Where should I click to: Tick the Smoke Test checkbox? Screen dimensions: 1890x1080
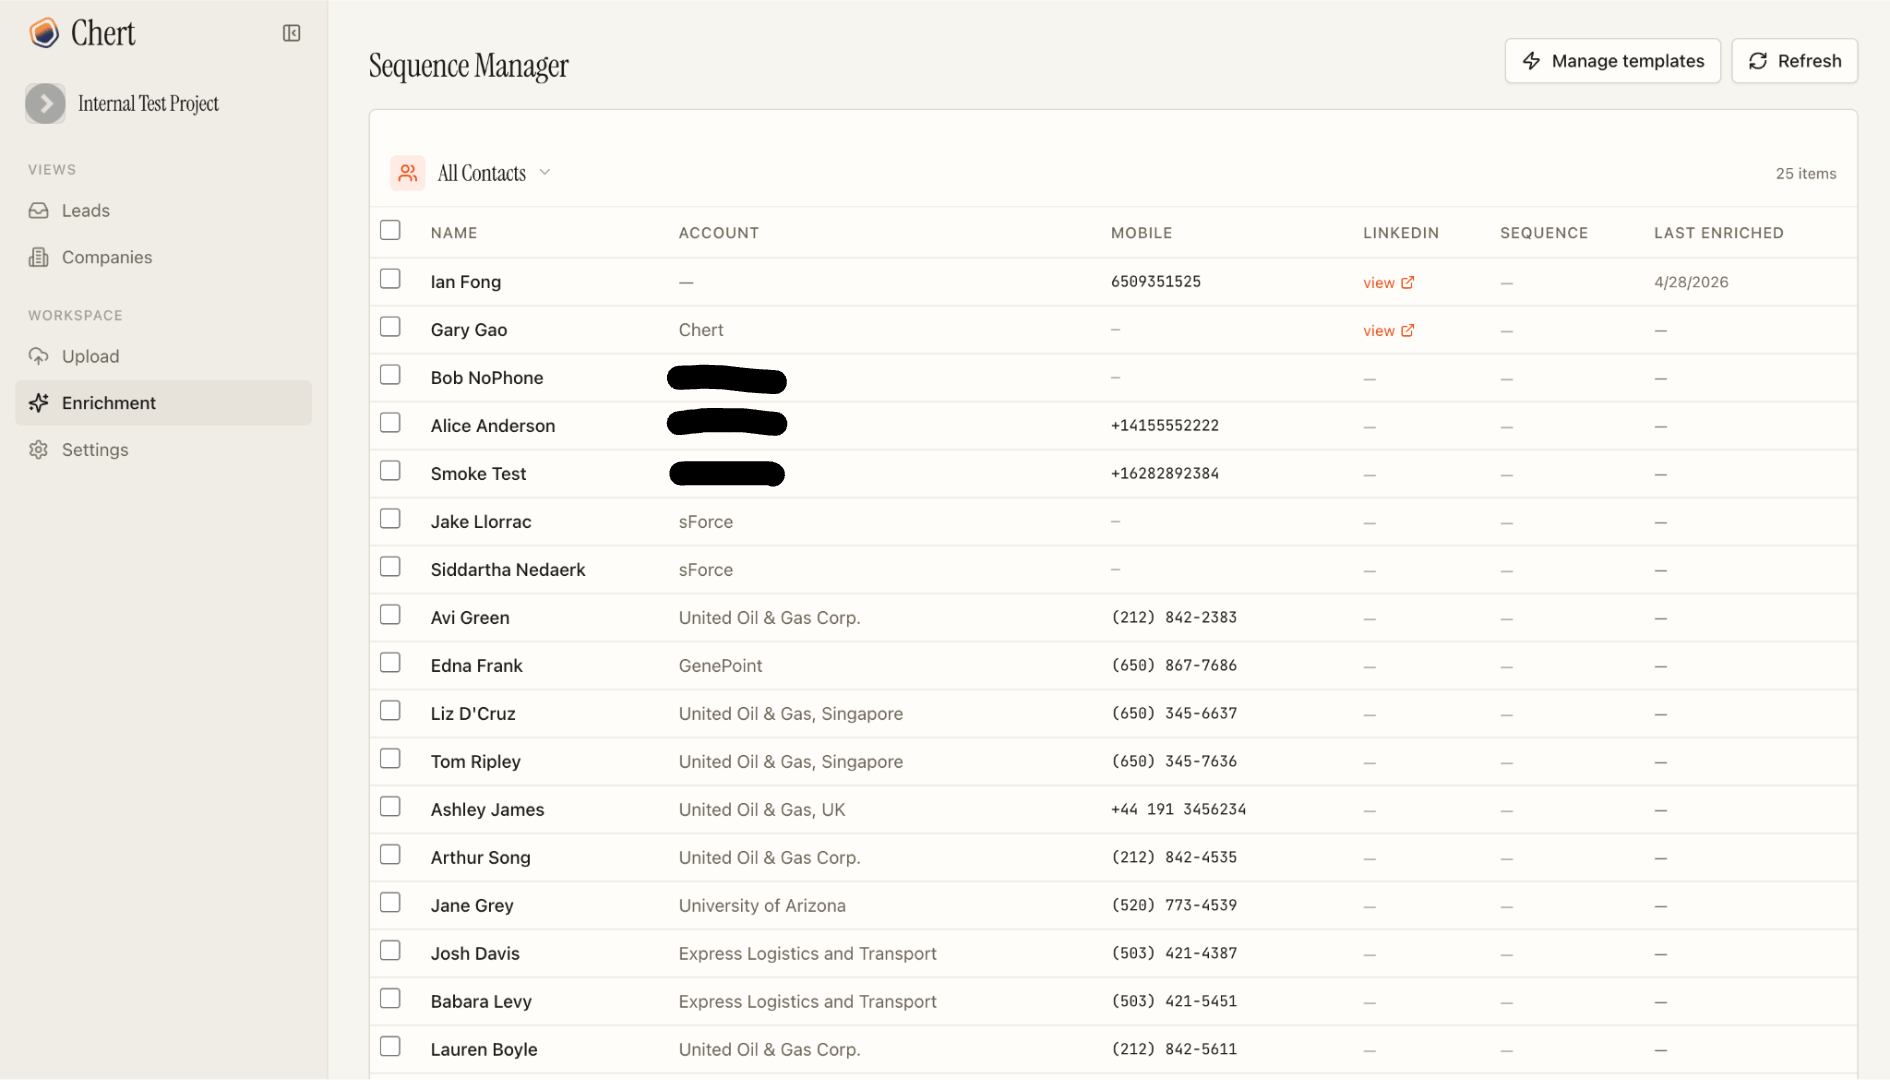click(390, 471)
